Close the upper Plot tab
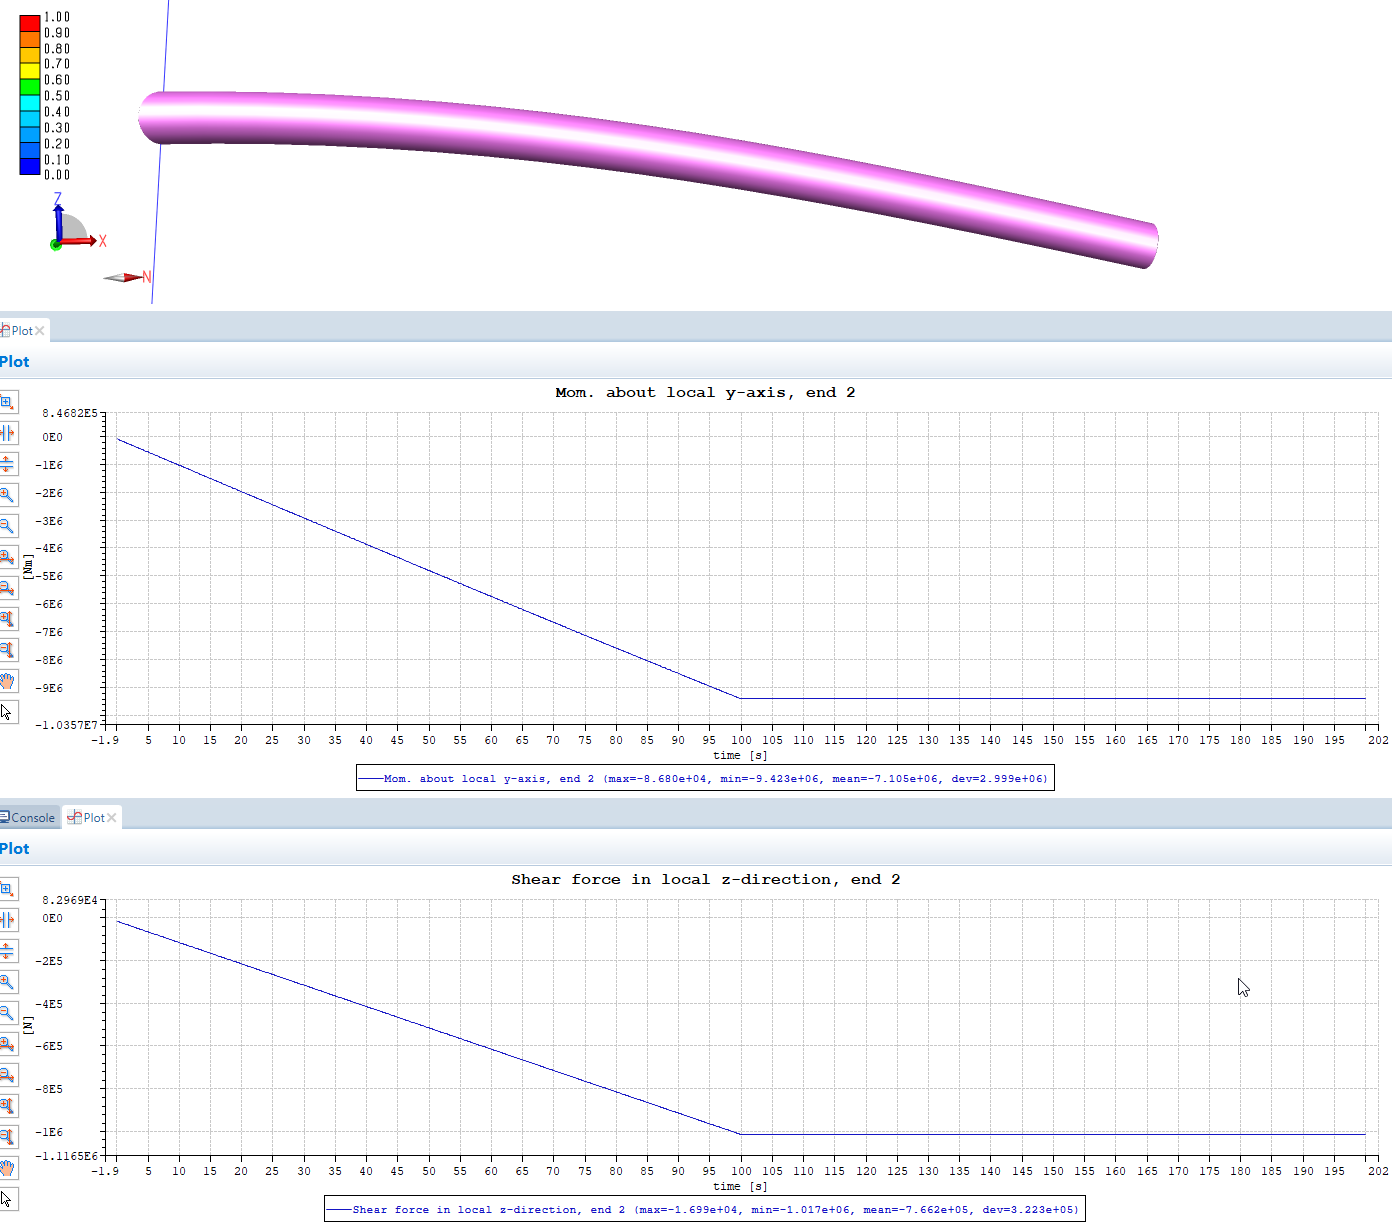This screenshot has width=1392, height=1226. click(x=40, y=331)
